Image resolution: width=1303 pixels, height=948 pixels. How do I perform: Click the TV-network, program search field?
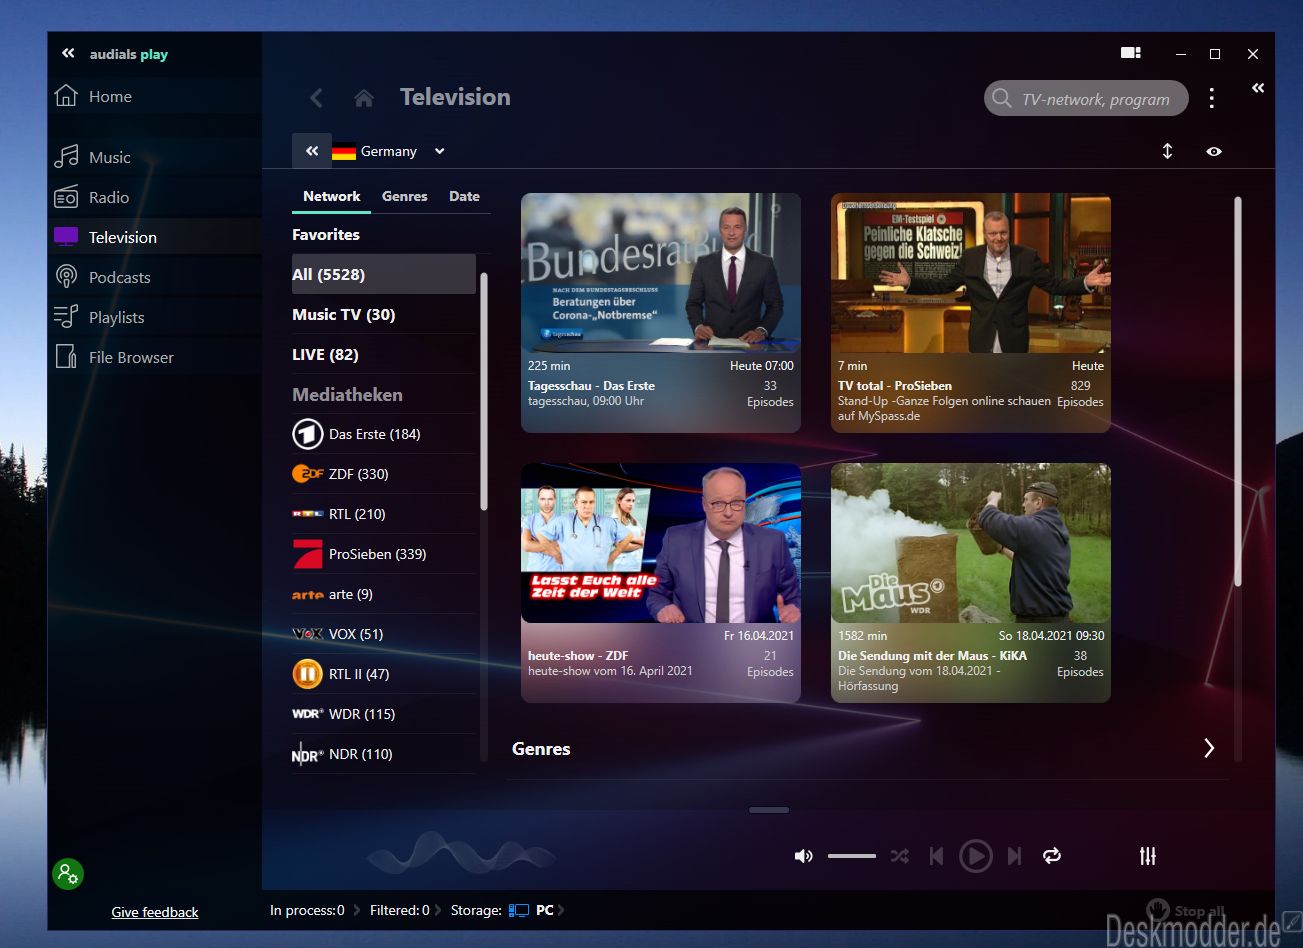tap(1087, 98)
